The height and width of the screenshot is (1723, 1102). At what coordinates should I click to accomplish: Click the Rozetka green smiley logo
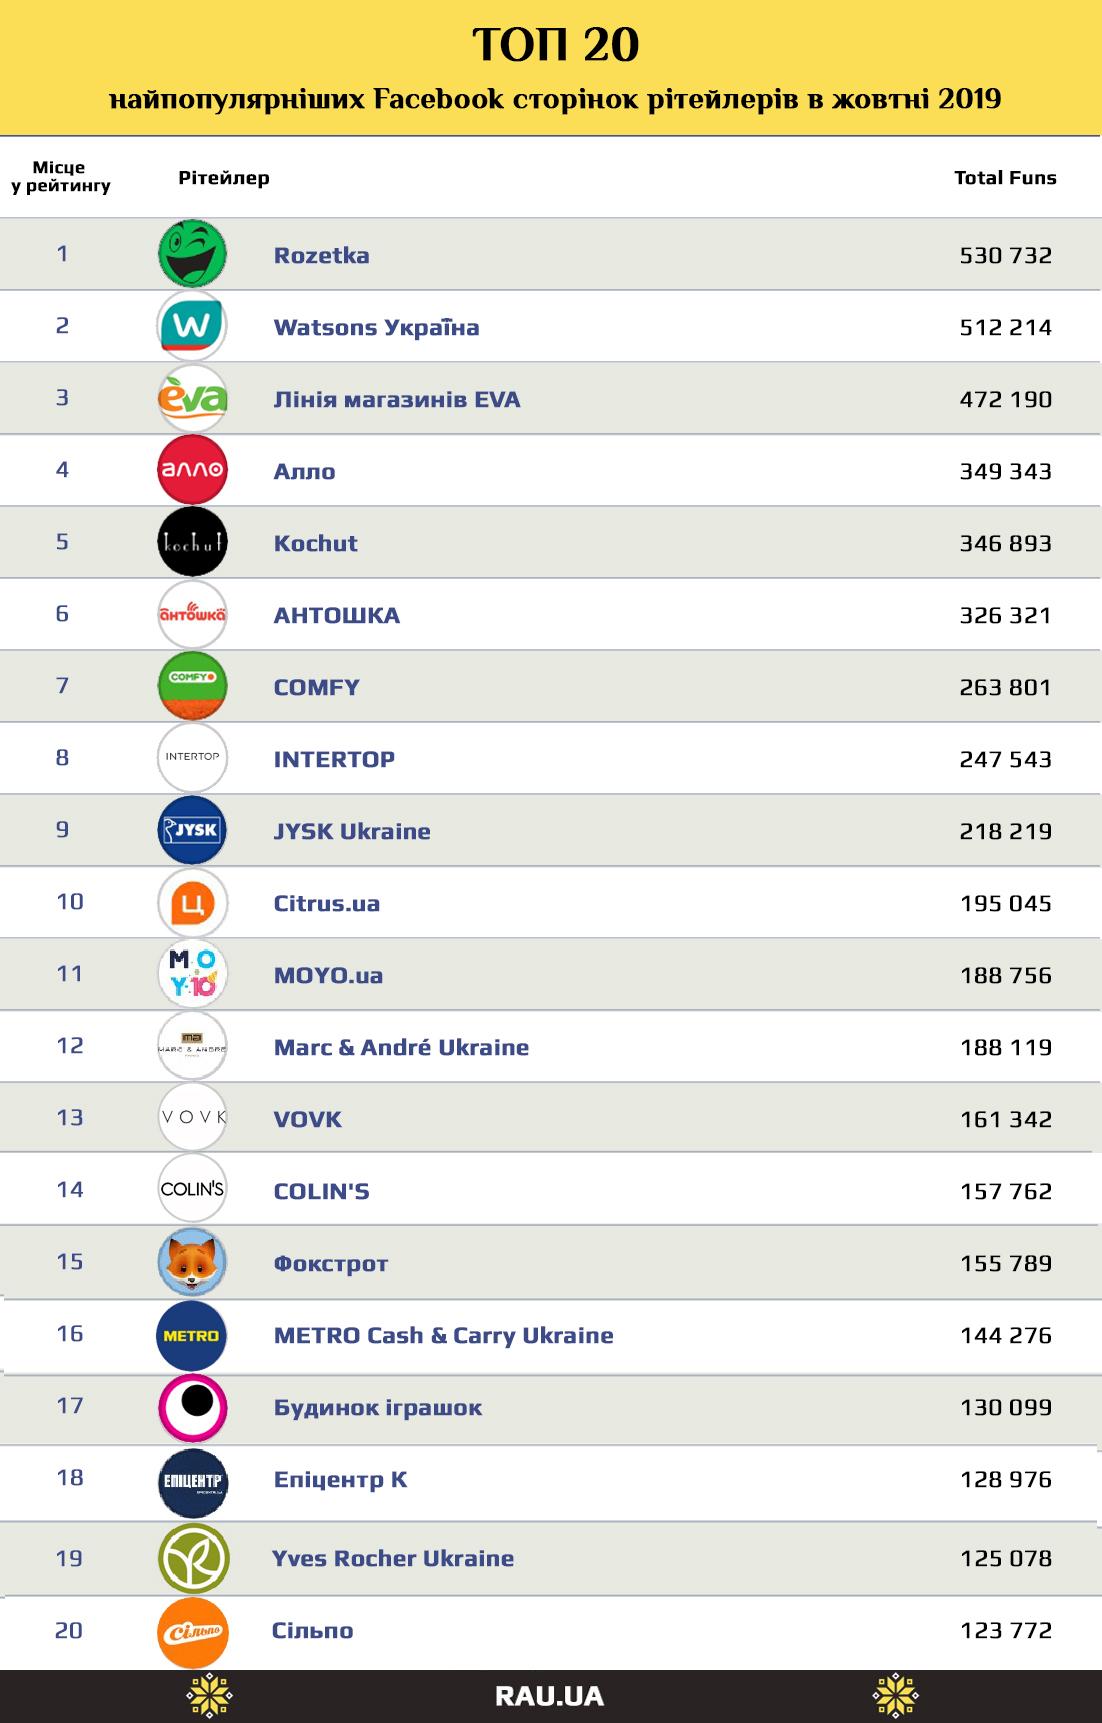click(x=192, y=254)
